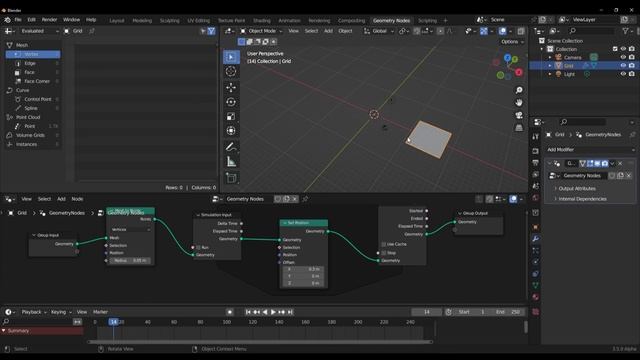Viewport: 640px width, 360px height.
Task: Toggle Collection exclude checkbox in outliner
Action: pos(615,49)
